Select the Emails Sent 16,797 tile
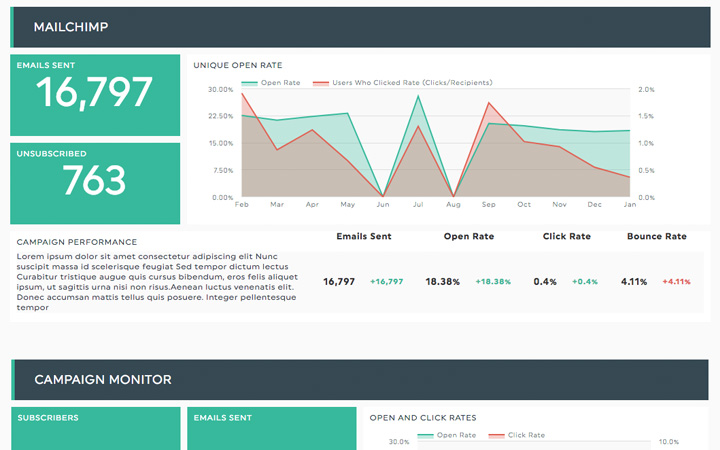 (95, 95)
